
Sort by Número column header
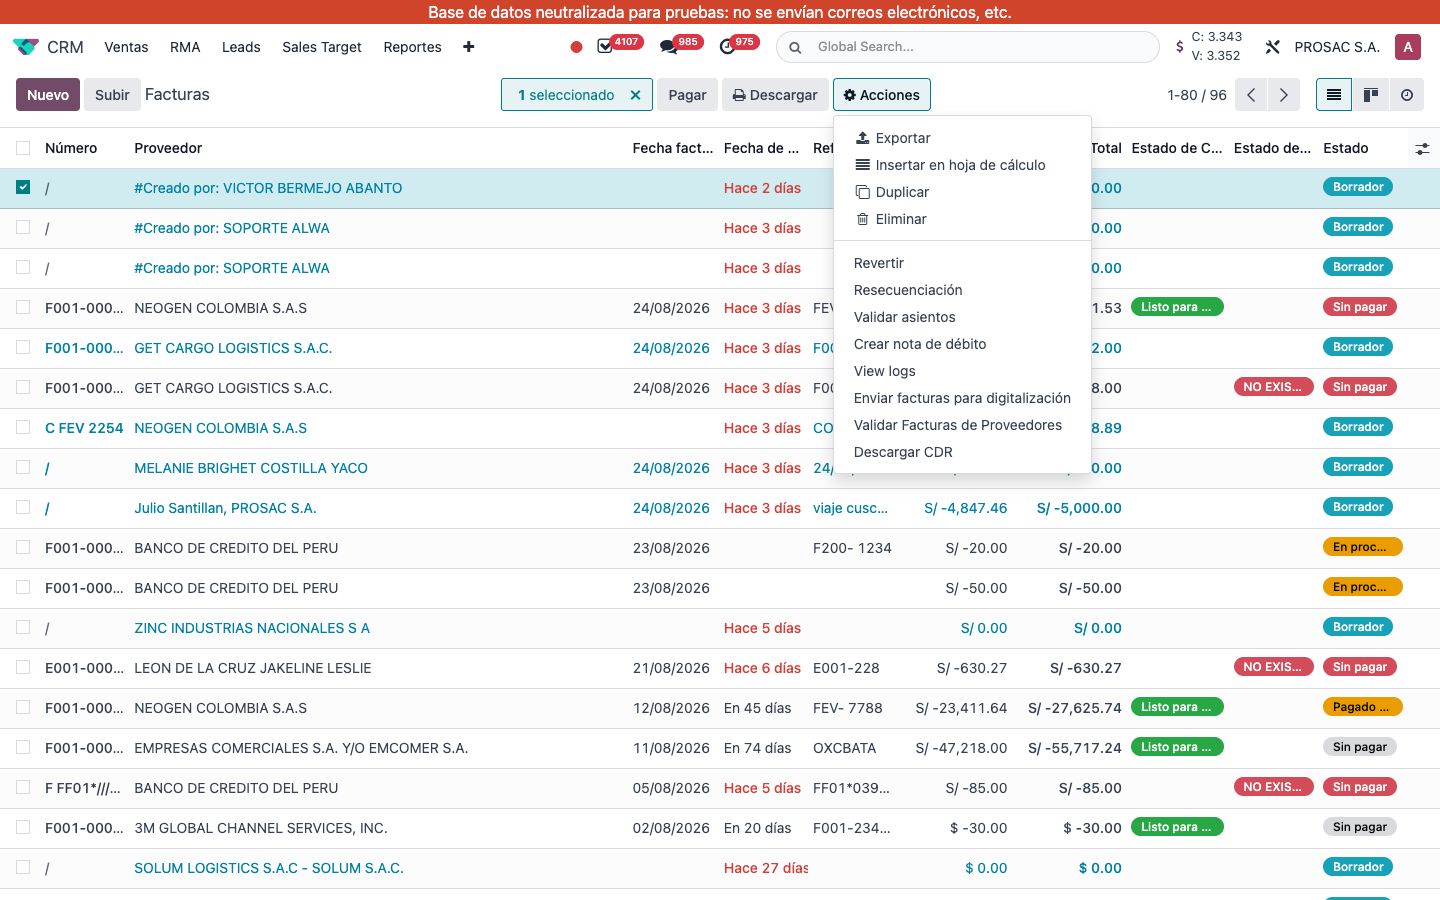[x=71, y=148]
